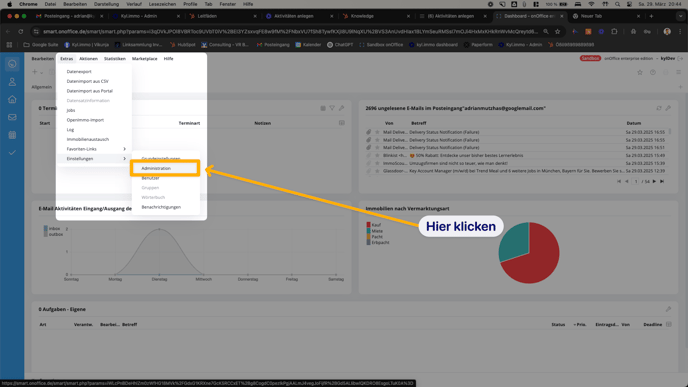Click the column settings icon in the Termine table header
This screenshot has height=387, width=688.
tap(341, 123)
